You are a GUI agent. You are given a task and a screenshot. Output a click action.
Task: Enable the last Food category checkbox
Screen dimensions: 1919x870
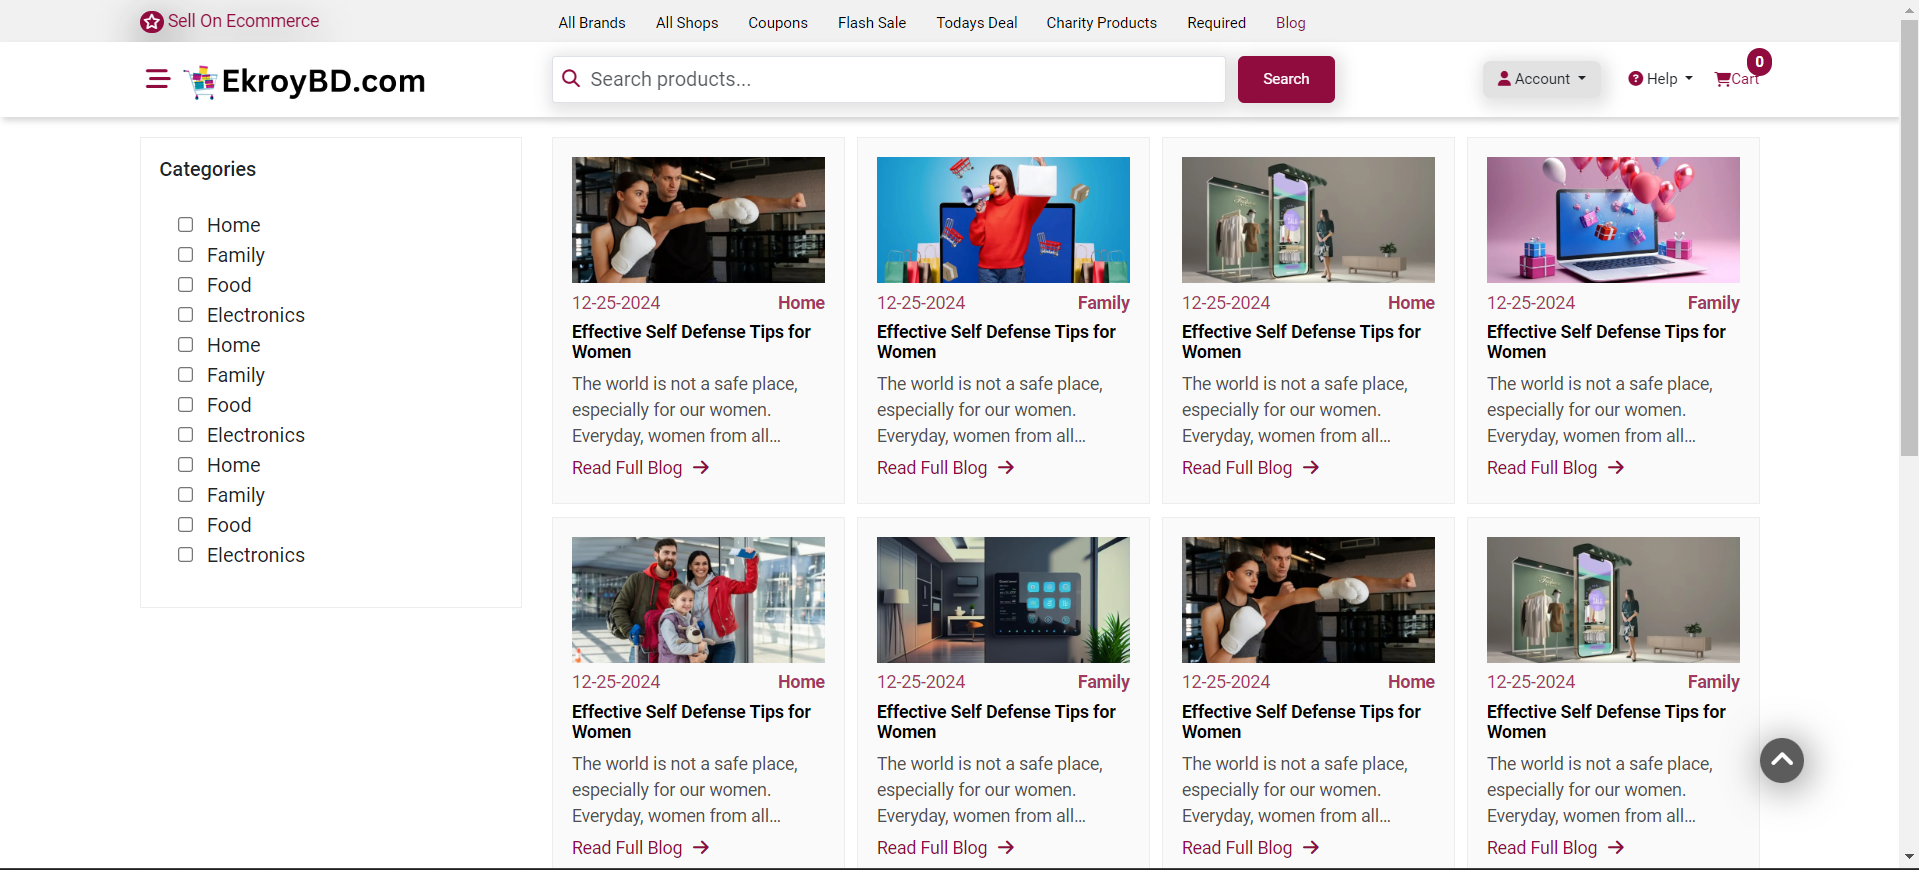[x=186, y=525]
